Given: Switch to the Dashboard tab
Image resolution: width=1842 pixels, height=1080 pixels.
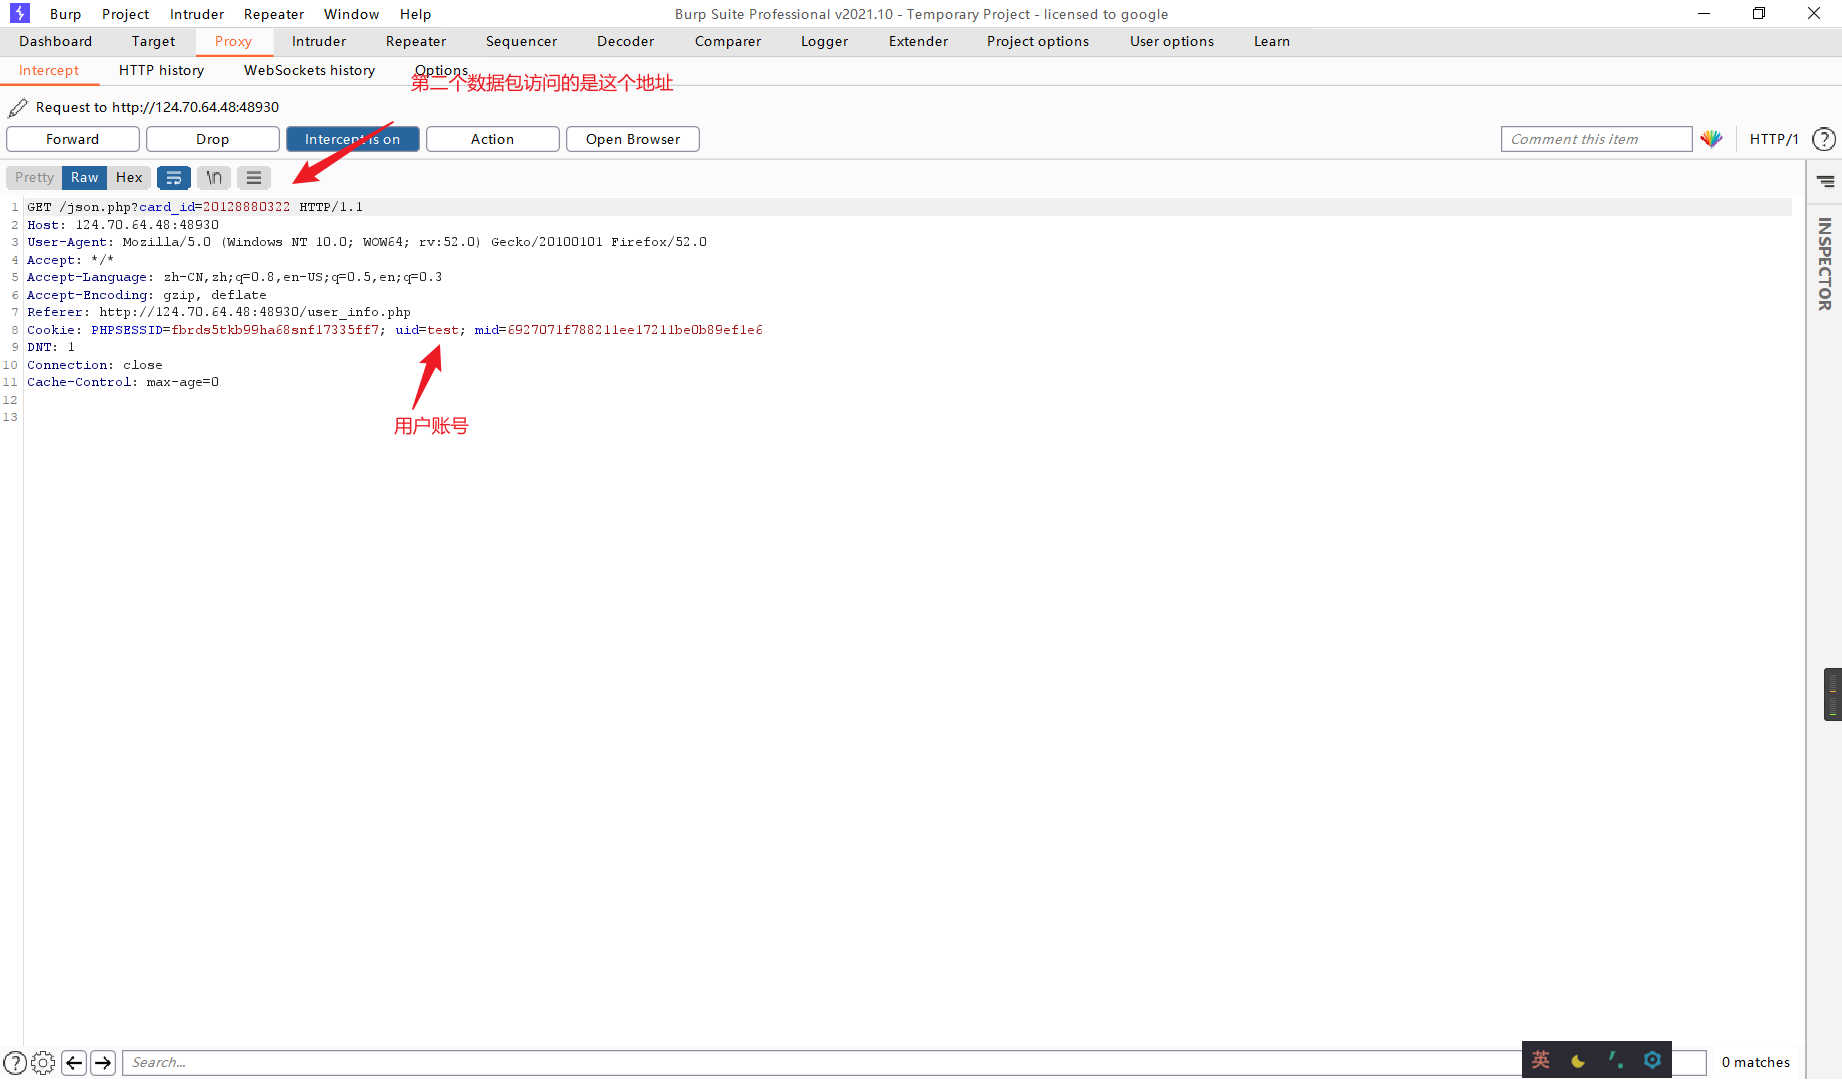Looking at the screenshot, I should pos(56,41).
